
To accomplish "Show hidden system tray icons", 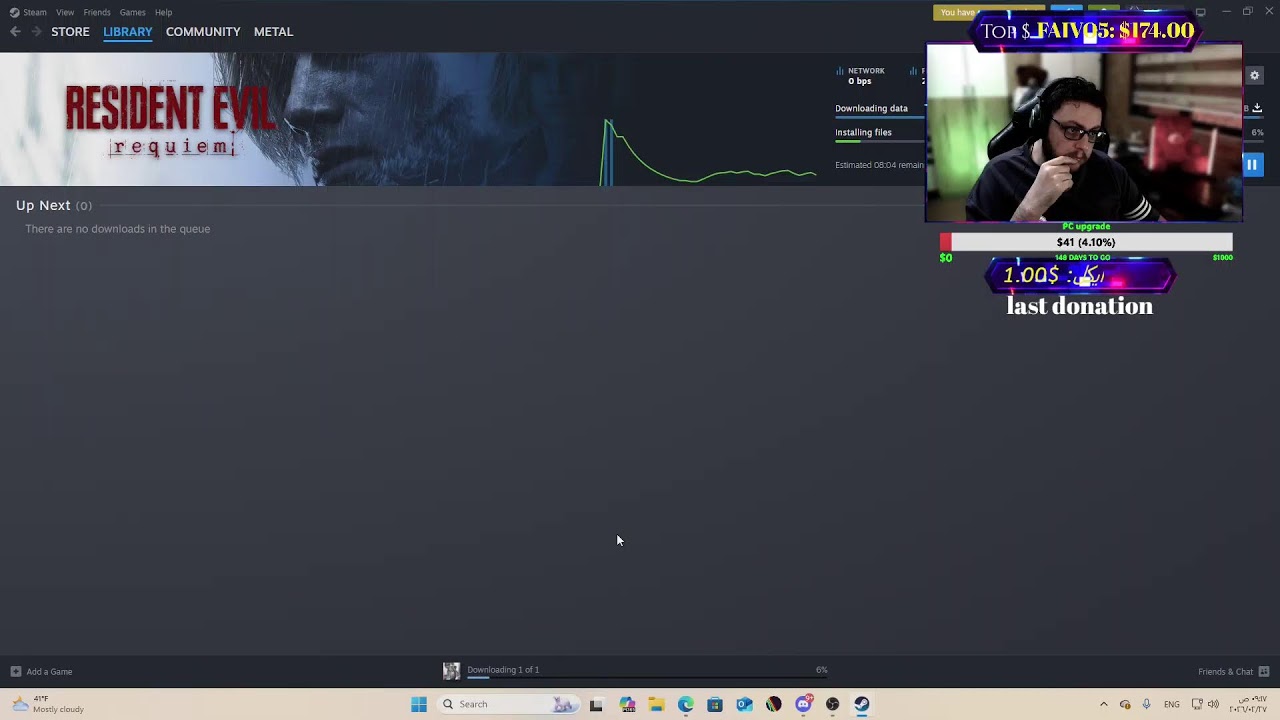I will [x=1104, y=704].
